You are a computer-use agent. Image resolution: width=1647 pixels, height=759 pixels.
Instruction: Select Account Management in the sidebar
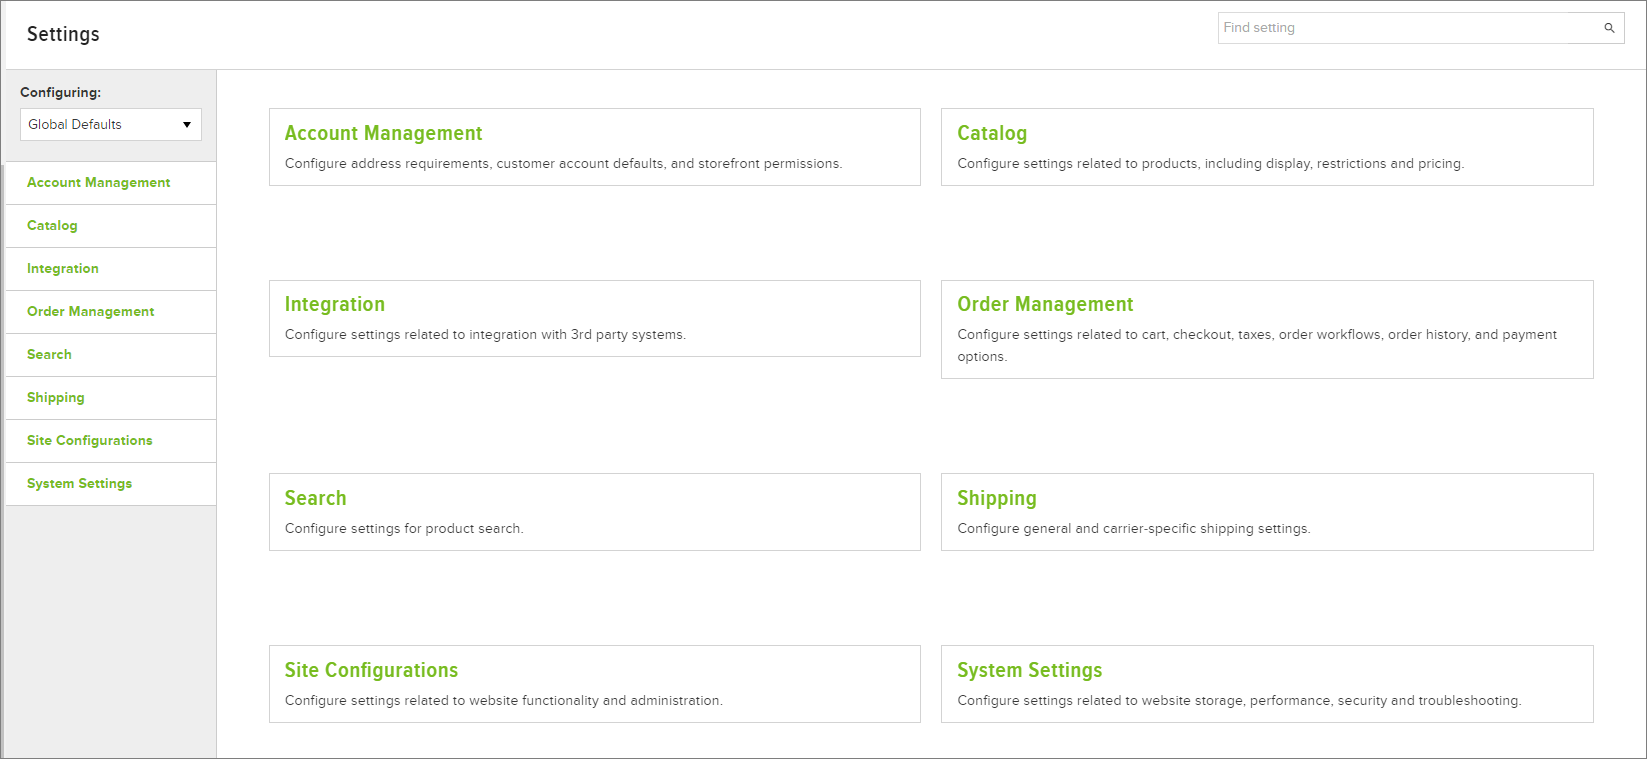click(x=98, y=183)
